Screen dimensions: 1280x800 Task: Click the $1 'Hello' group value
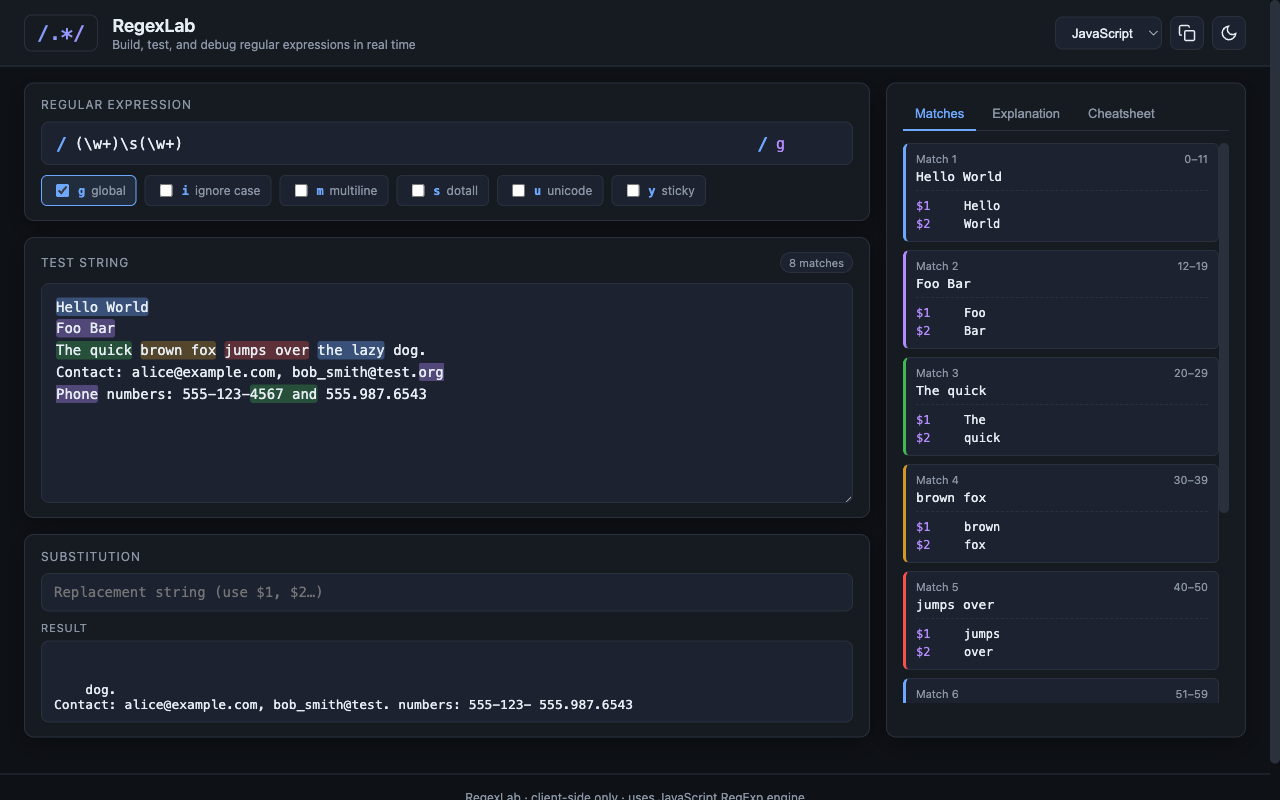982,206
